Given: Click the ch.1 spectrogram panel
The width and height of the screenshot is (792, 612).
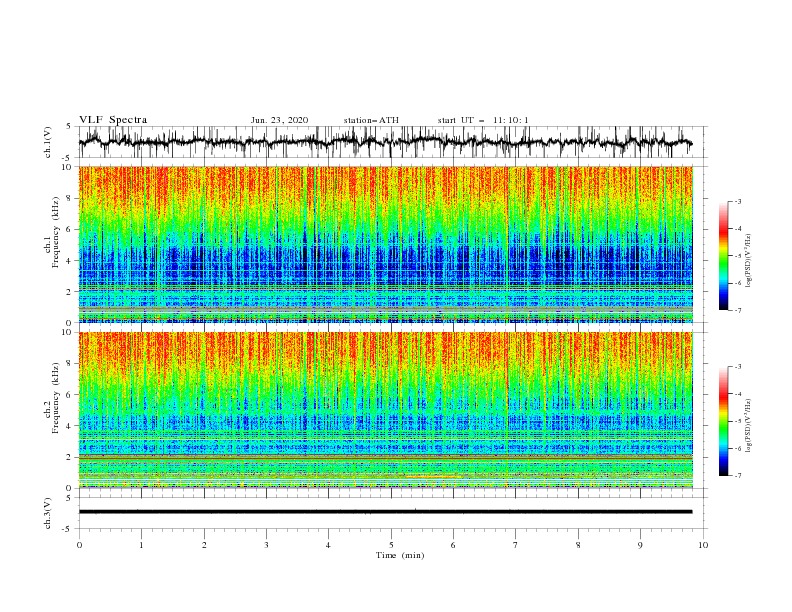Looking at the screenshot, I should point(386,244).
